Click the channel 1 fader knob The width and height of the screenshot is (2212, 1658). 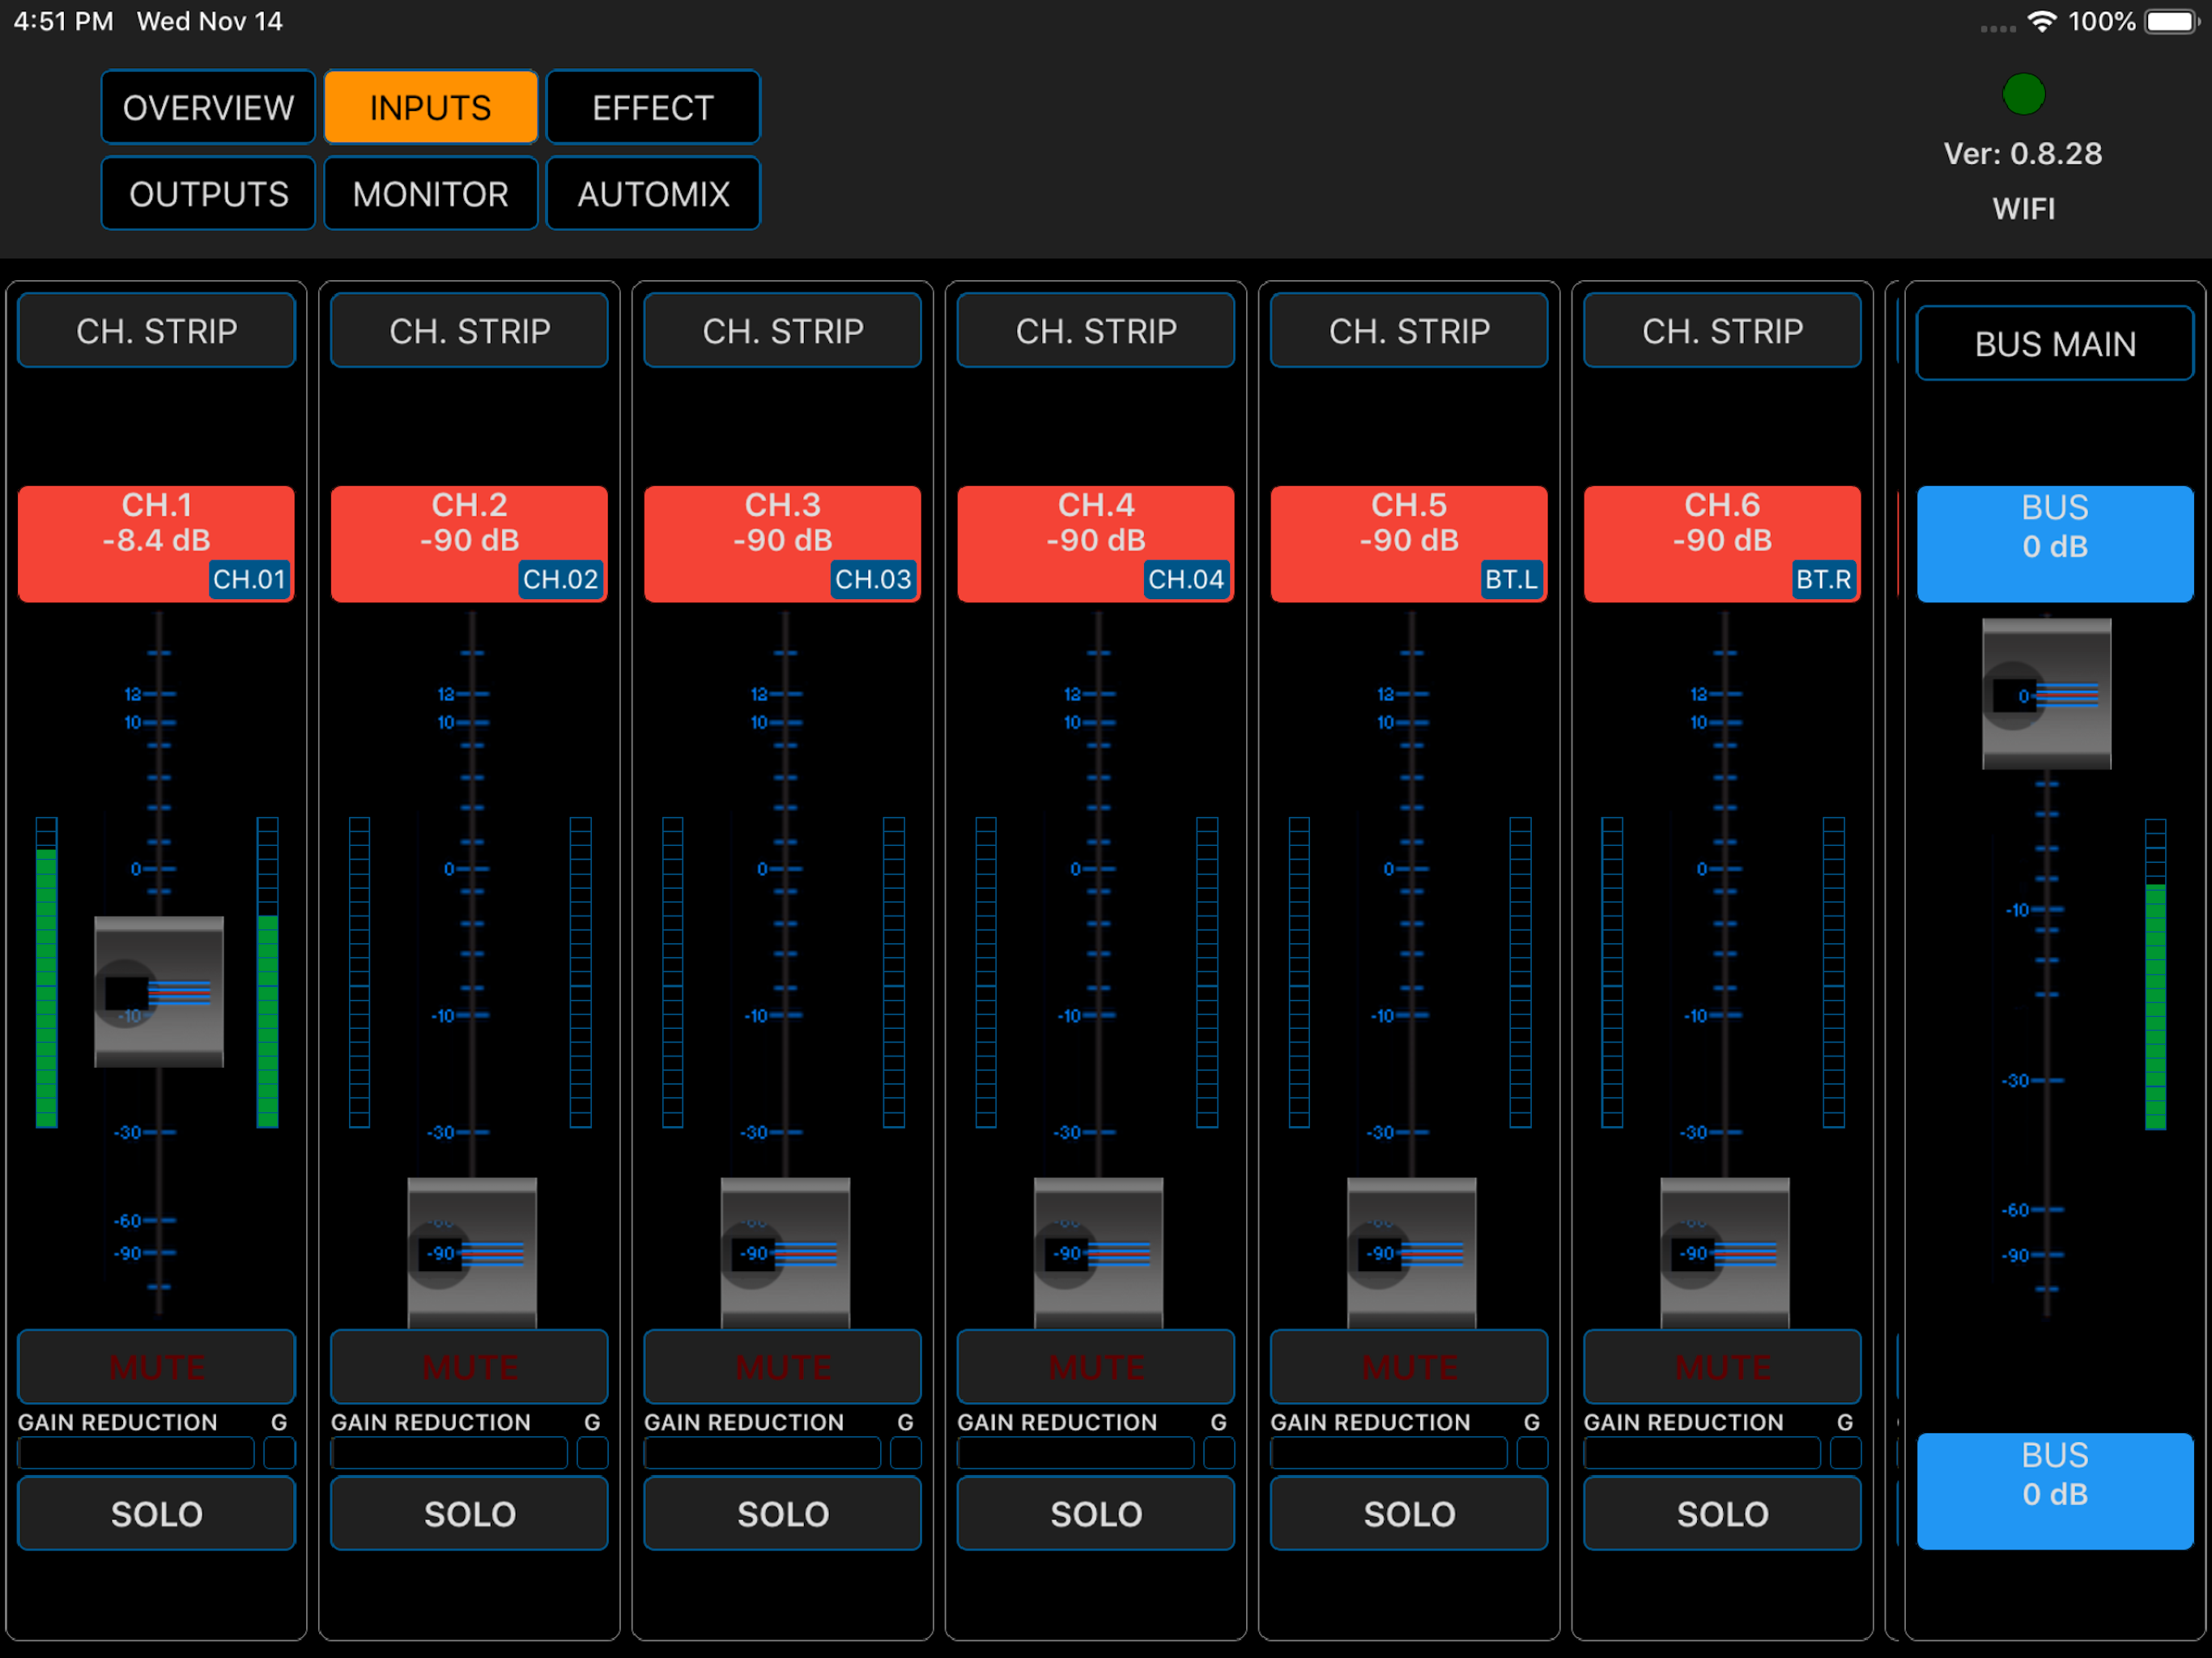[x=159, y=991]
